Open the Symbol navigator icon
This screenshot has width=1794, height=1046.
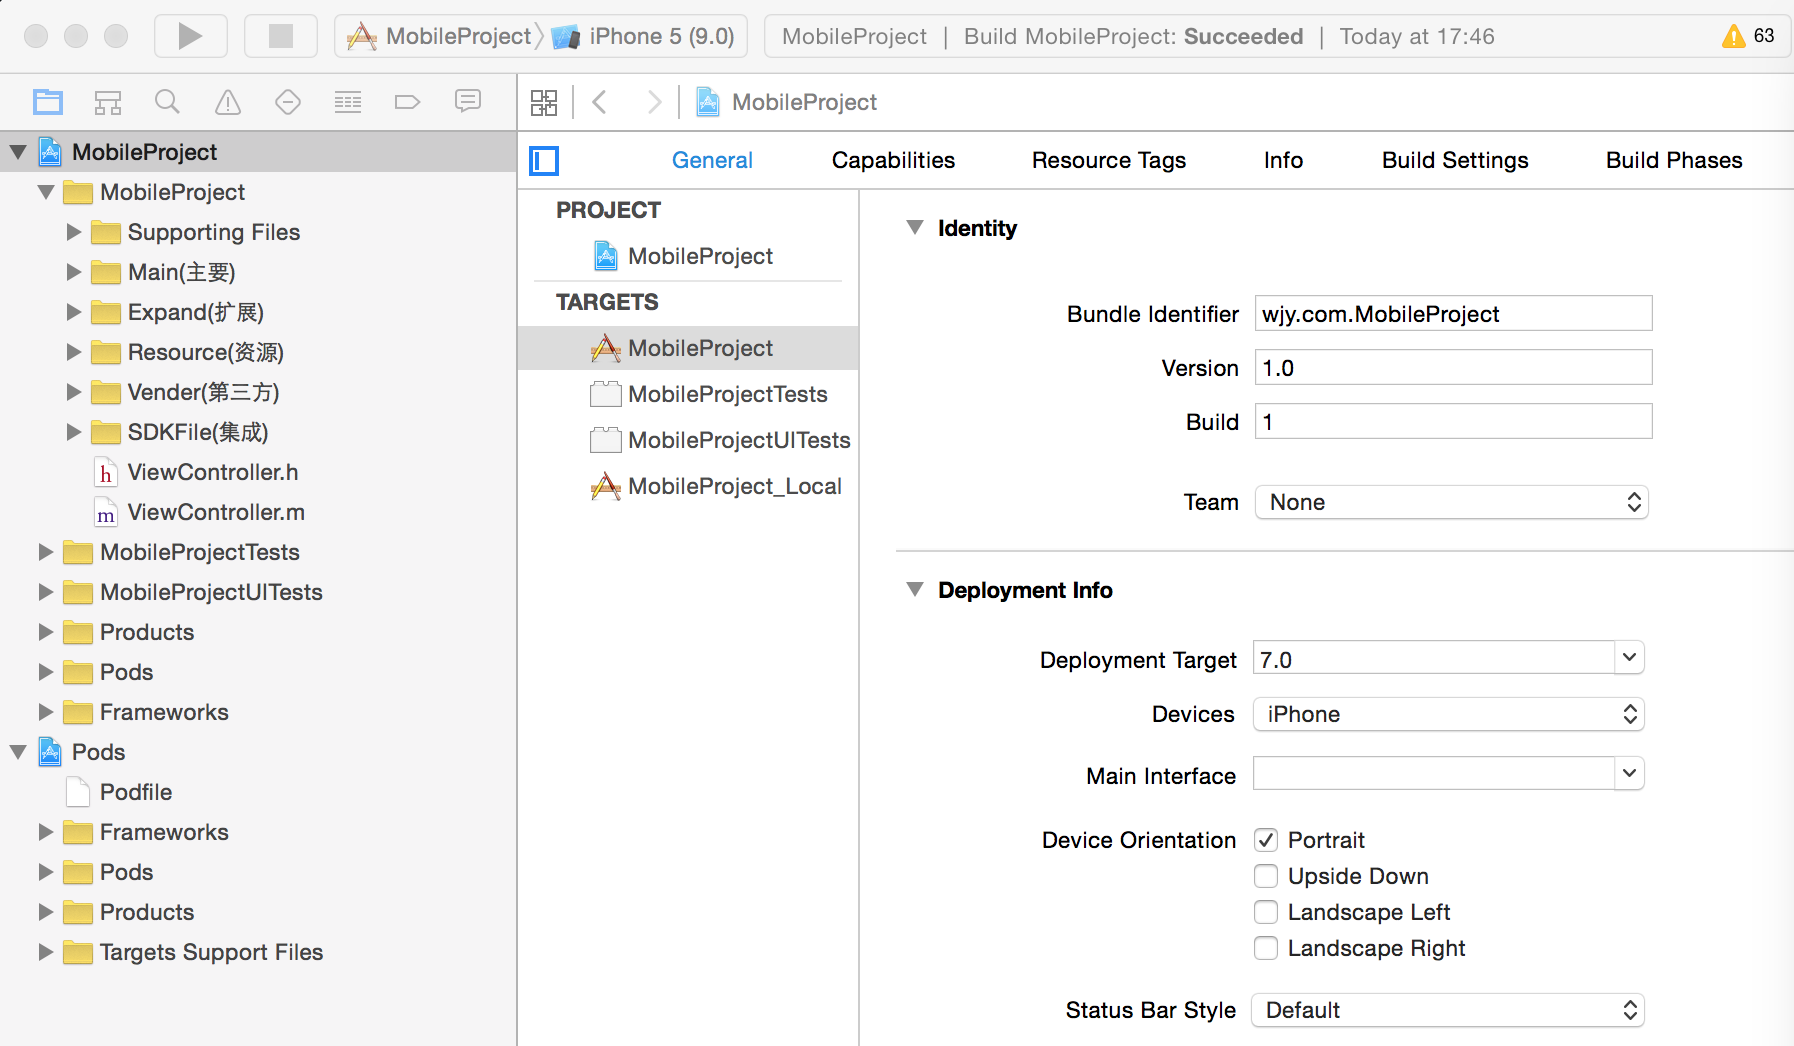(x=108, y=102)
